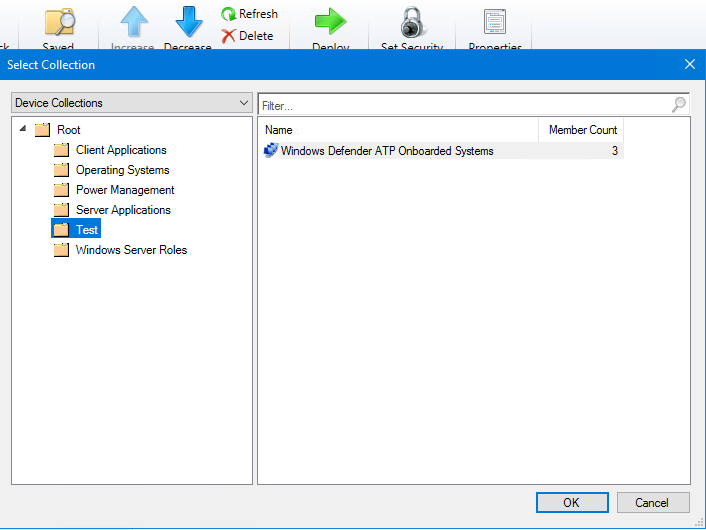This screenshot has width=706, height=530.
Task: Open Properties from the toolbar icon
Action: (x=494, y=22)
